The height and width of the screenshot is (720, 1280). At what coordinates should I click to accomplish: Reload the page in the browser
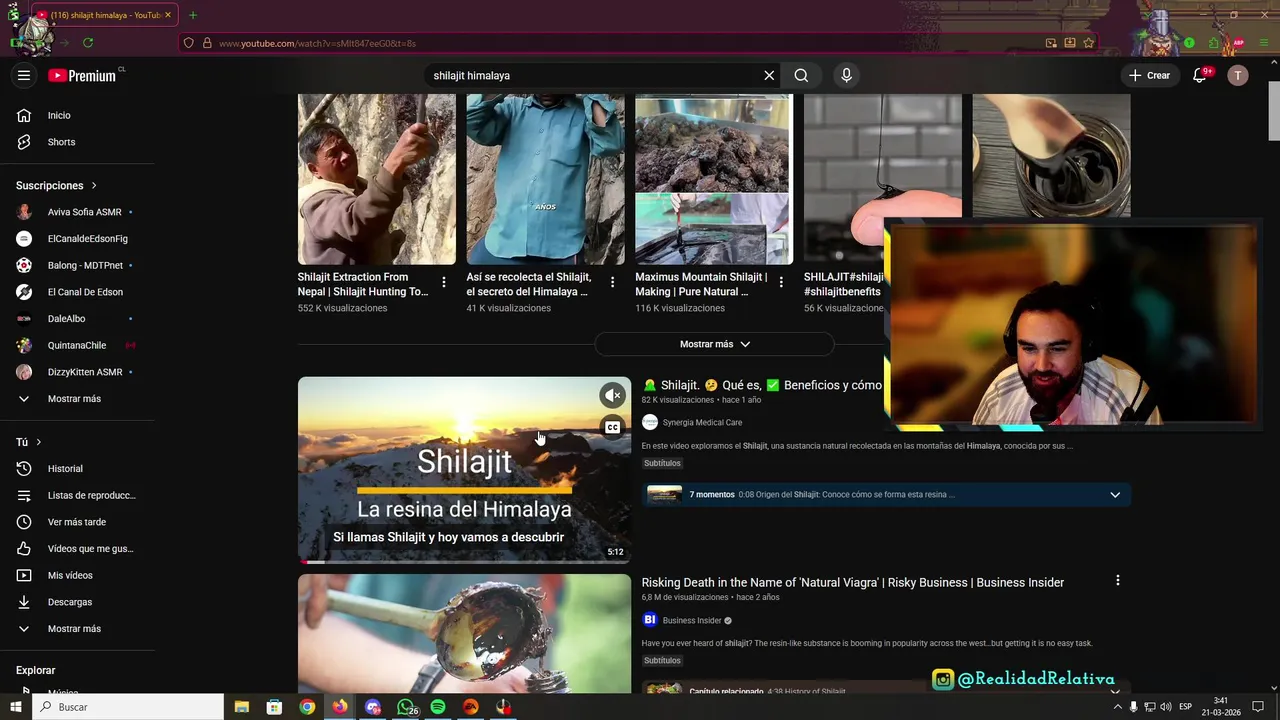click(x=88, y=43)
